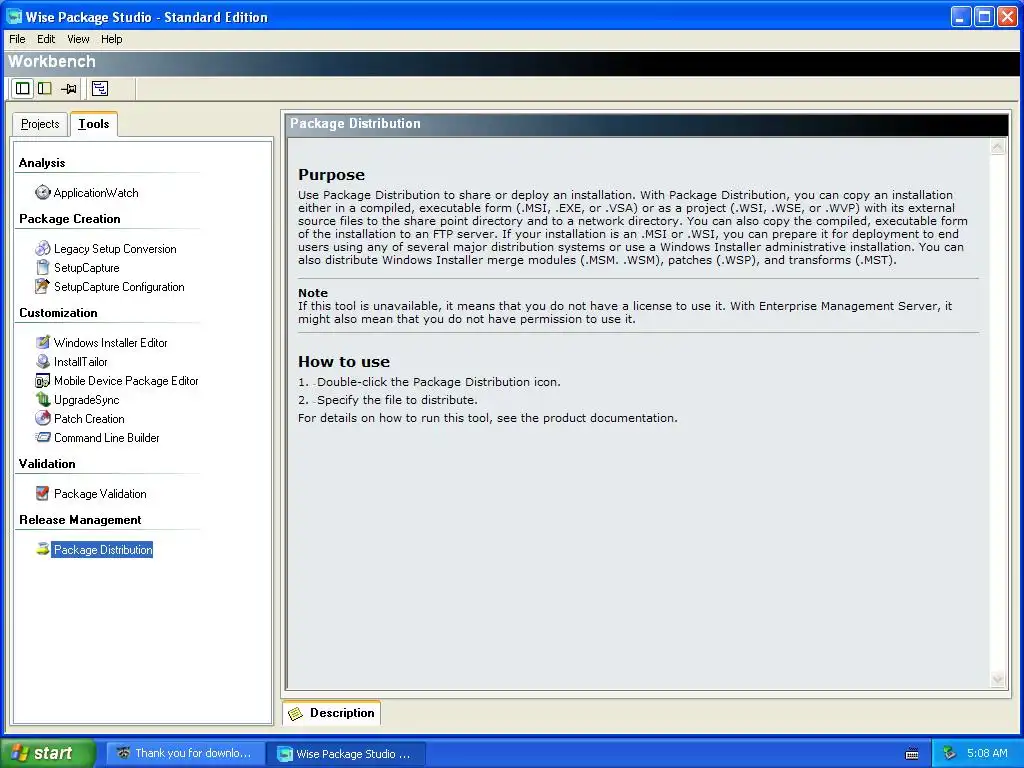Click the 'Specify the file to distribute' step
1024x768 pixels.
[x=397, y=400]
